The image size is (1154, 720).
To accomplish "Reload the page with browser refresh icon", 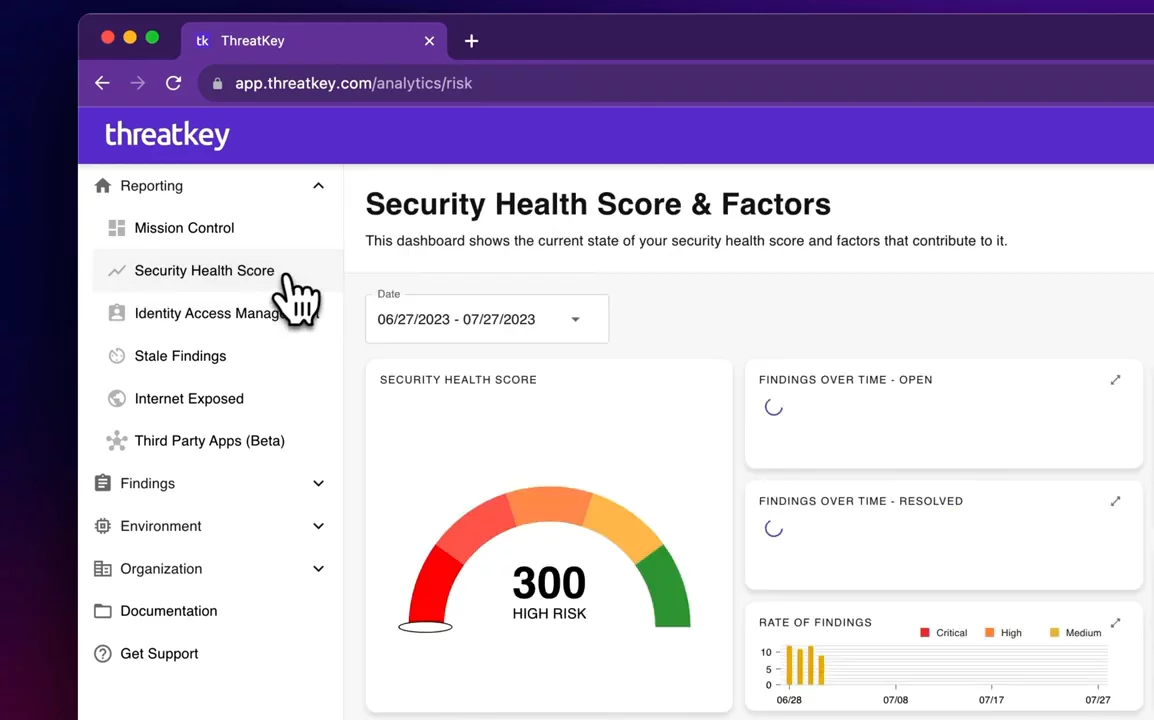I will click(173, 83).
